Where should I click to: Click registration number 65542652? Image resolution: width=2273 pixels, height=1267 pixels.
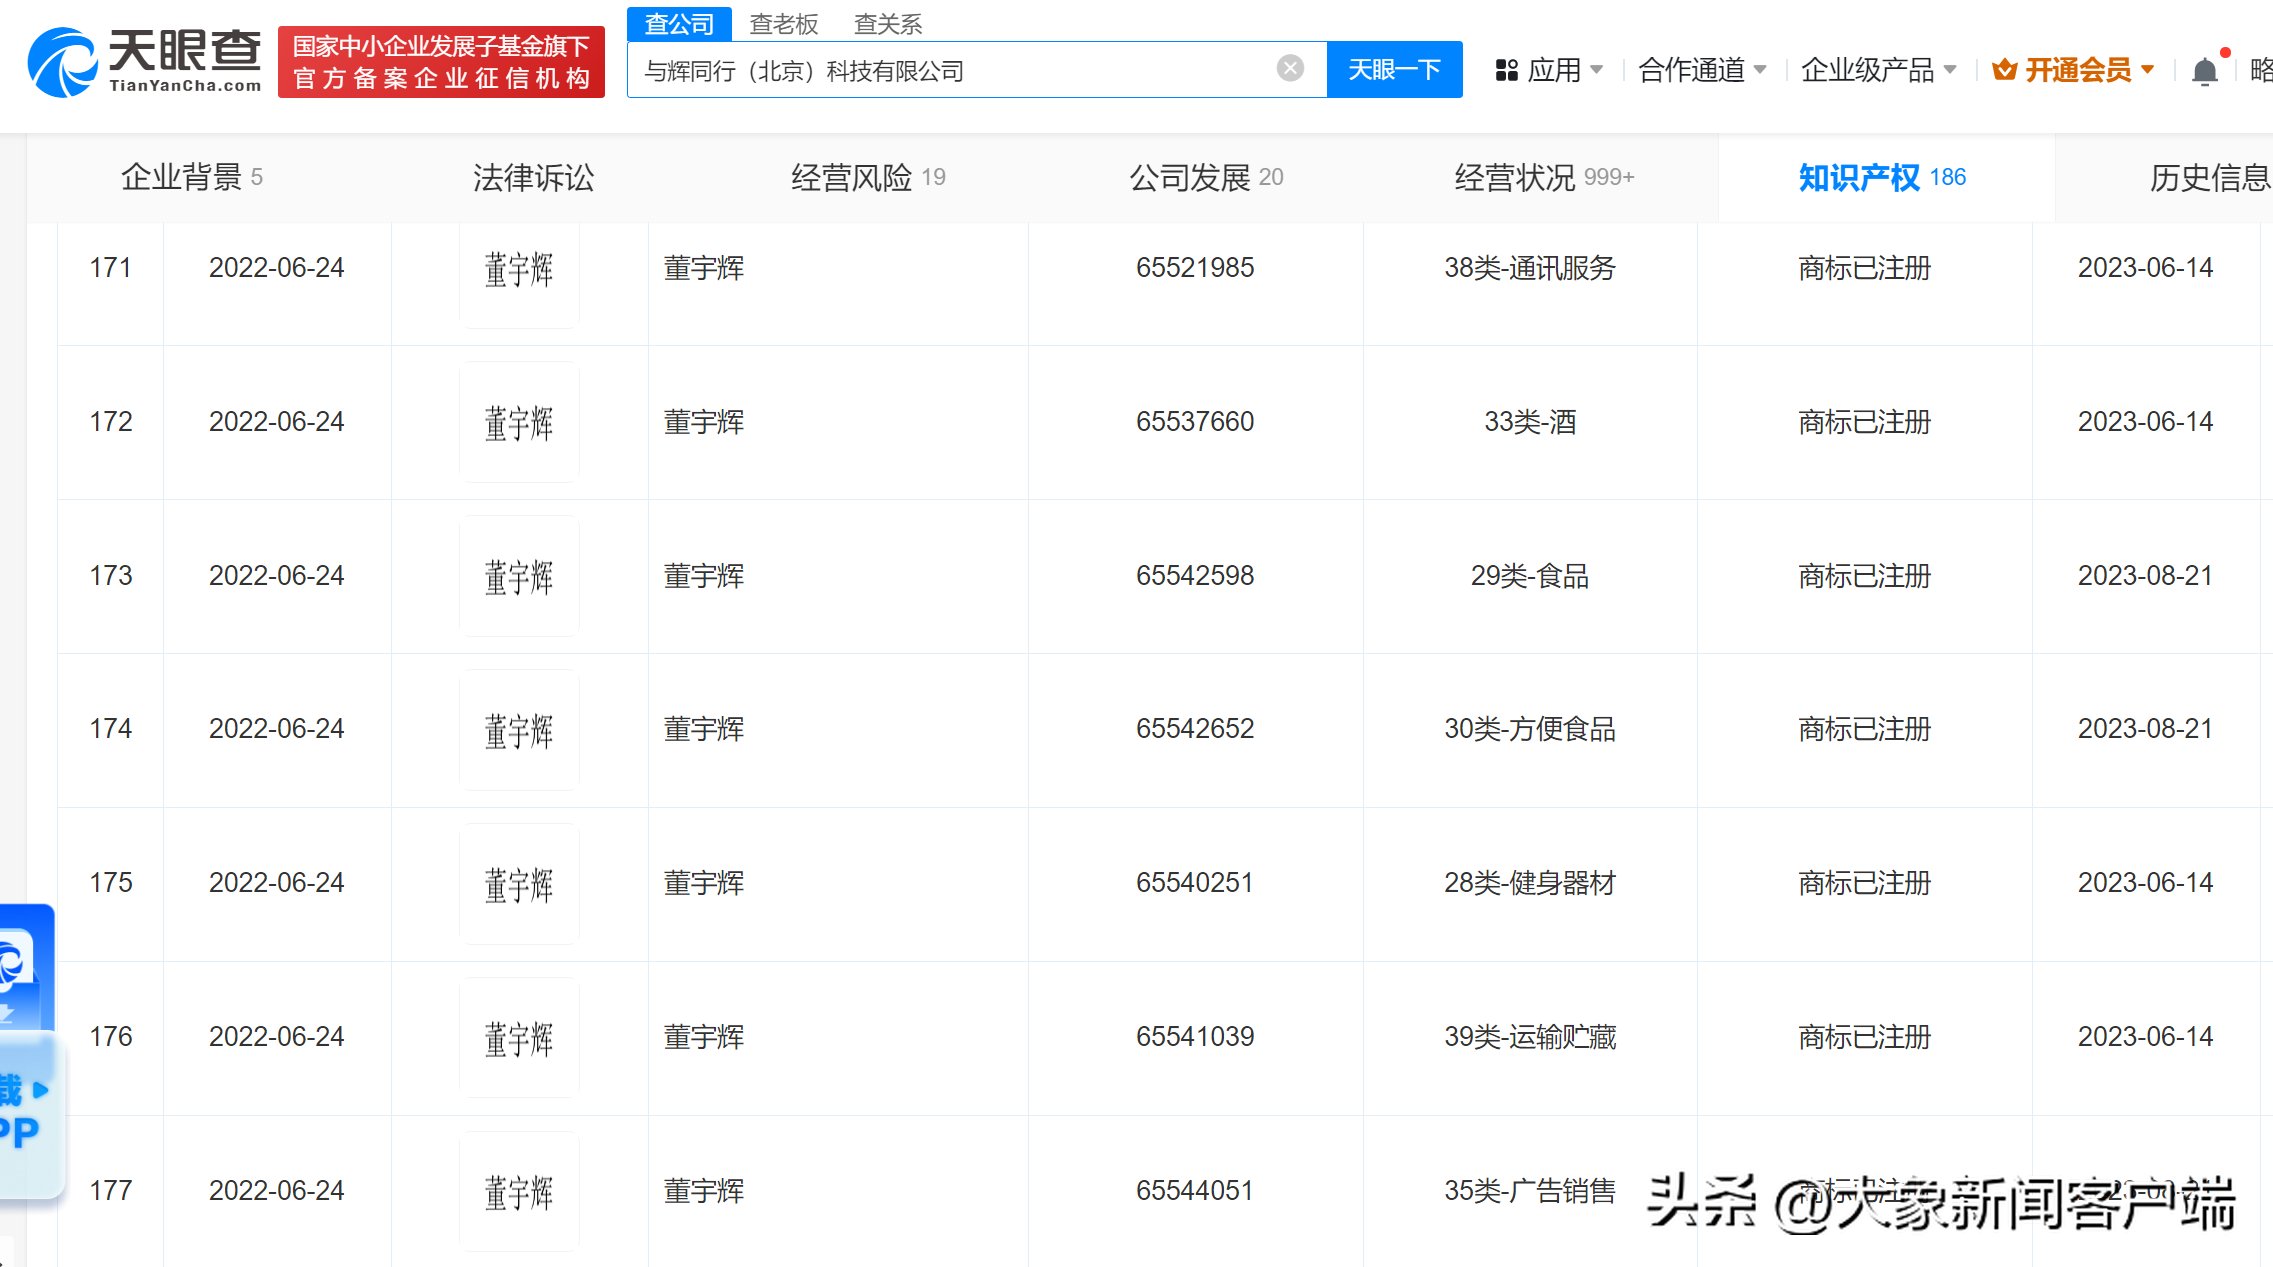pyautogui.click(x=1195, y=729)
